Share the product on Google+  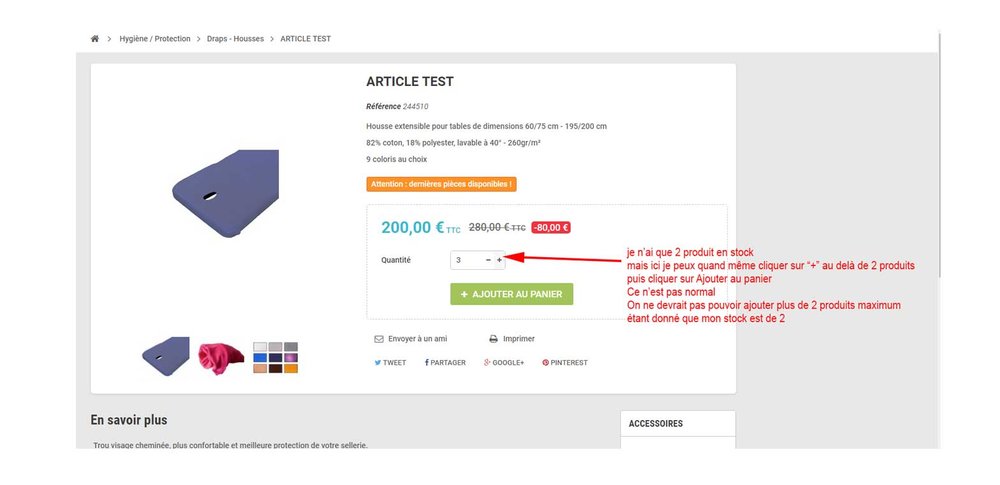click(x=504, y=362)
